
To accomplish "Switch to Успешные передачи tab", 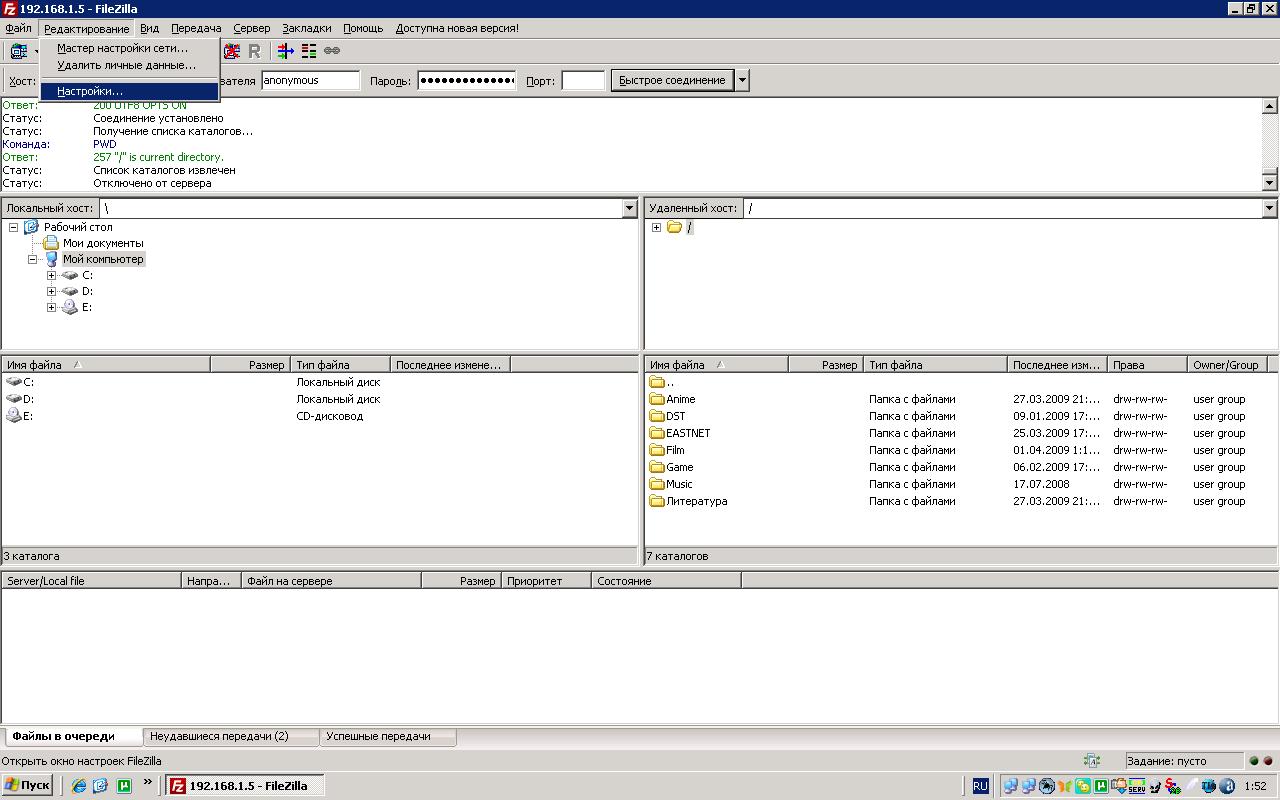I will click(387, 737).
